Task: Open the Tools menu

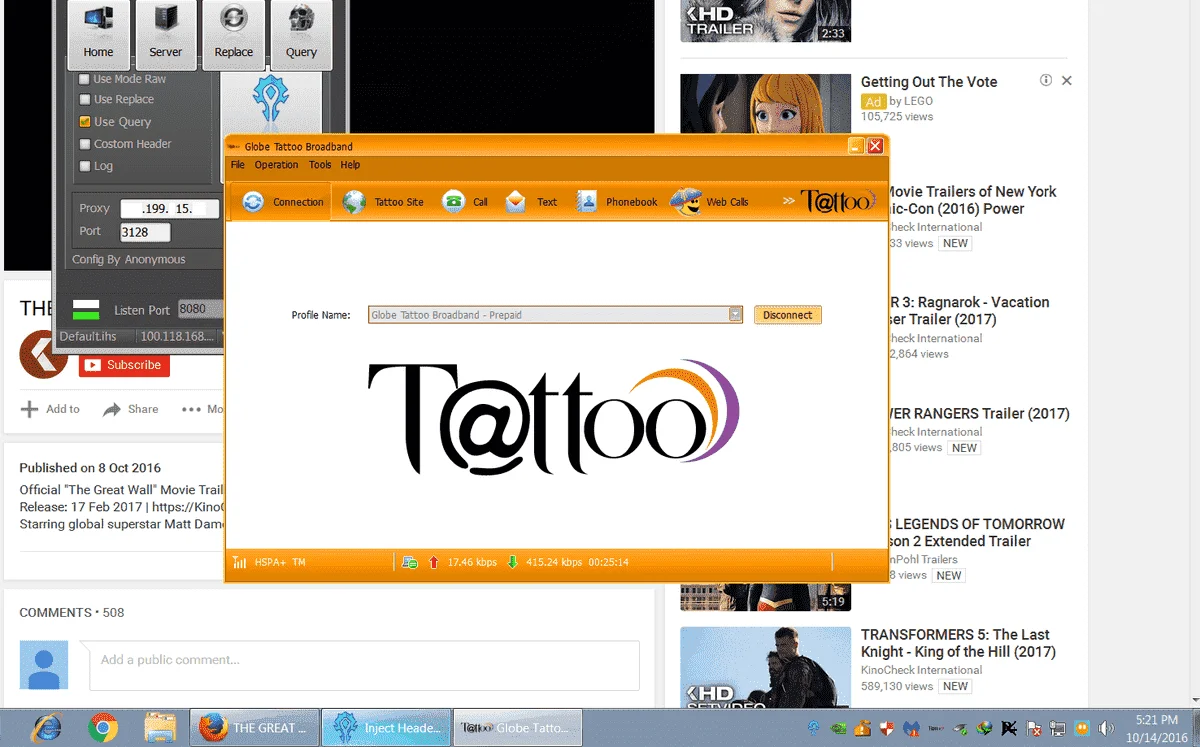Action: pyautogui.click(x=320, y=165)
